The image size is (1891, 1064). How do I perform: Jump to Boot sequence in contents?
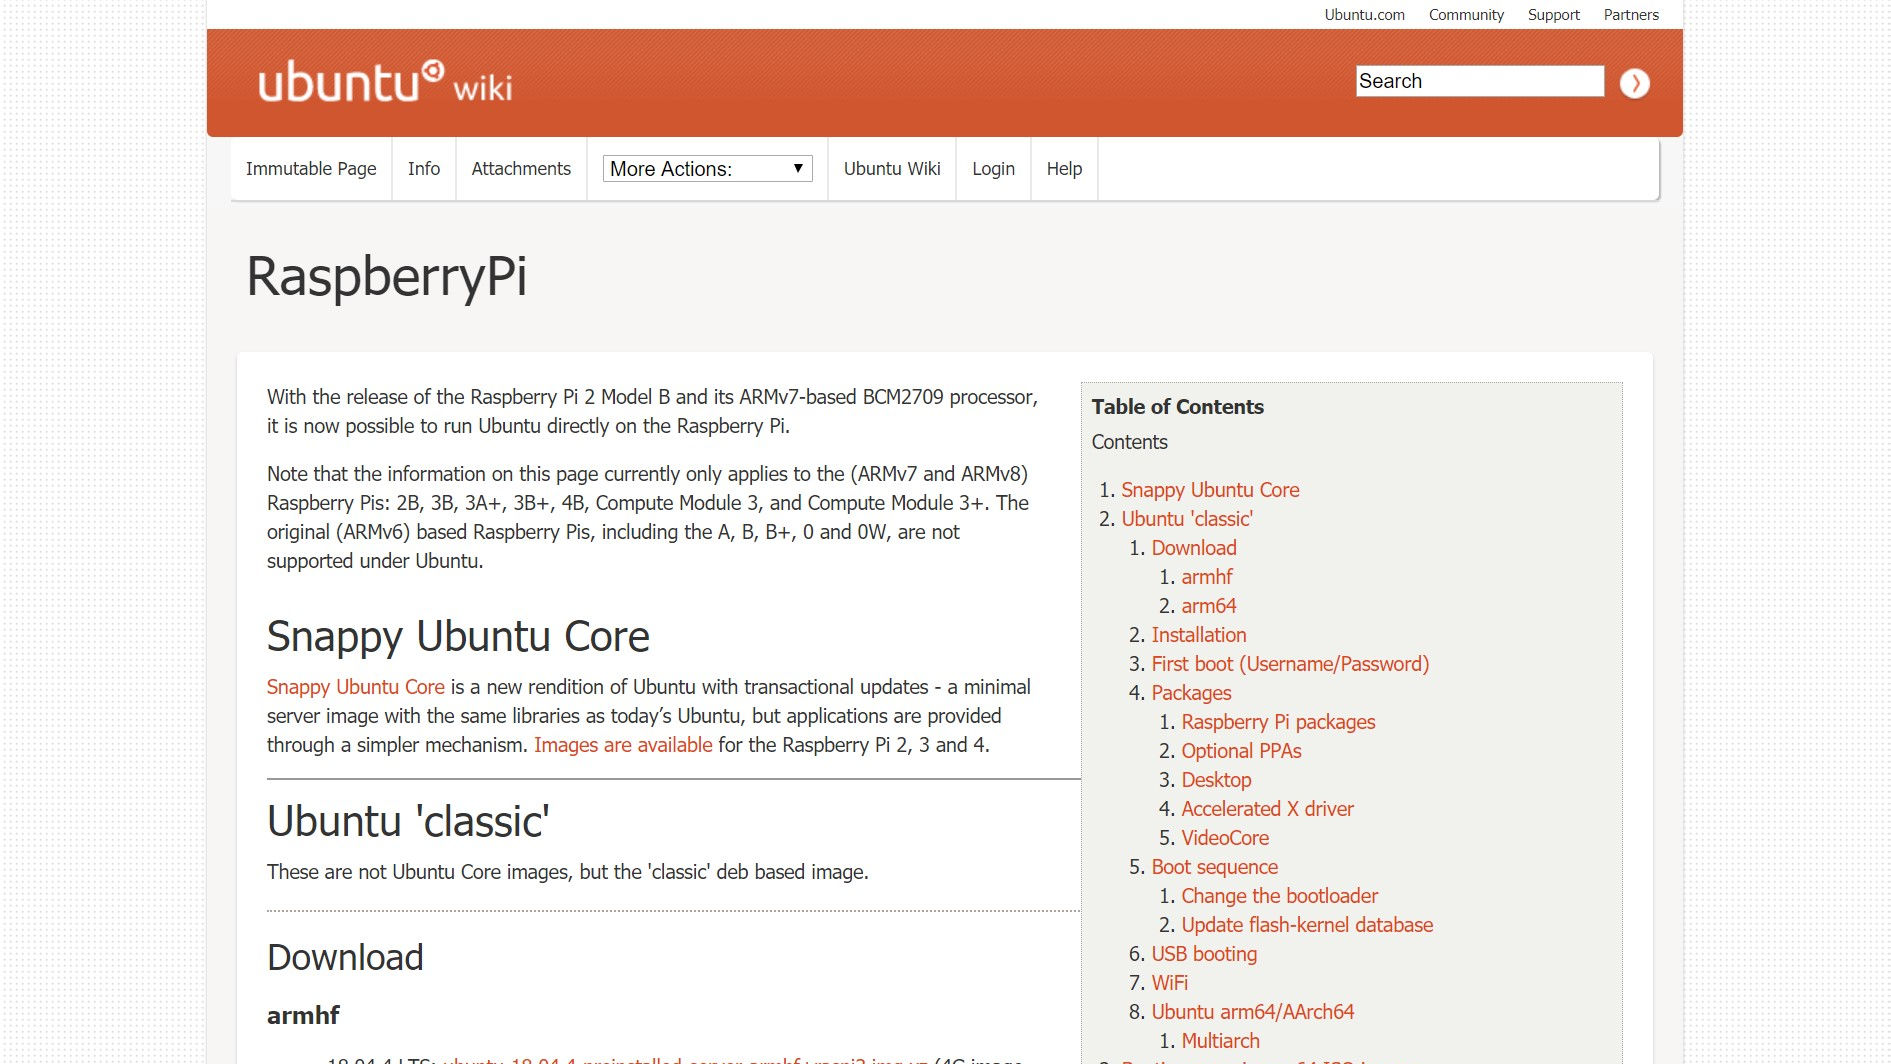tap(1214, 867)
